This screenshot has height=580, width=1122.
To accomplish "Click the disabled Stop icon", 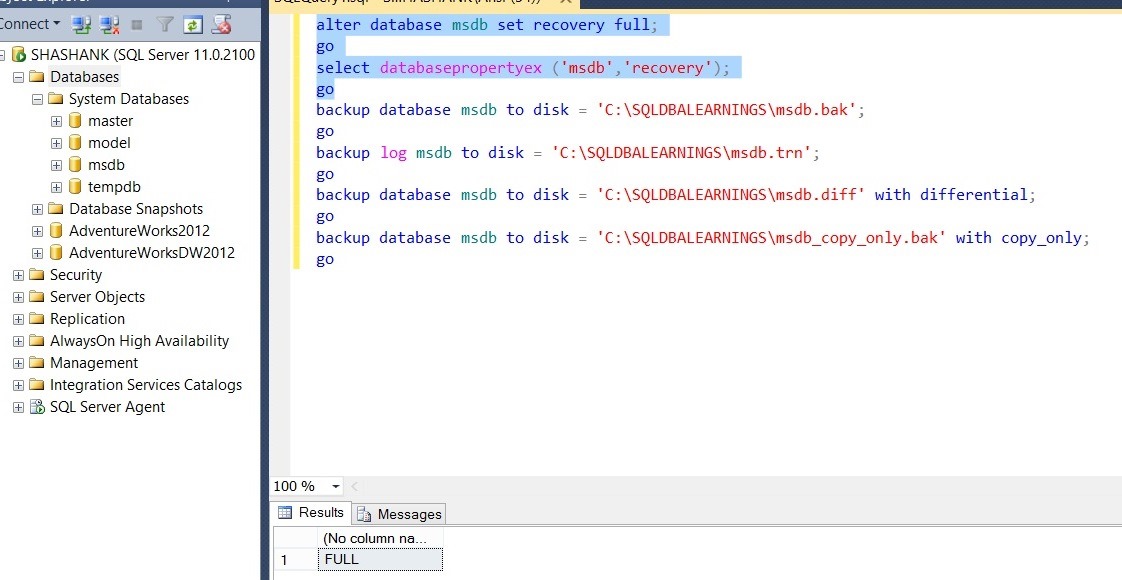I will click(x=137, y=25).
